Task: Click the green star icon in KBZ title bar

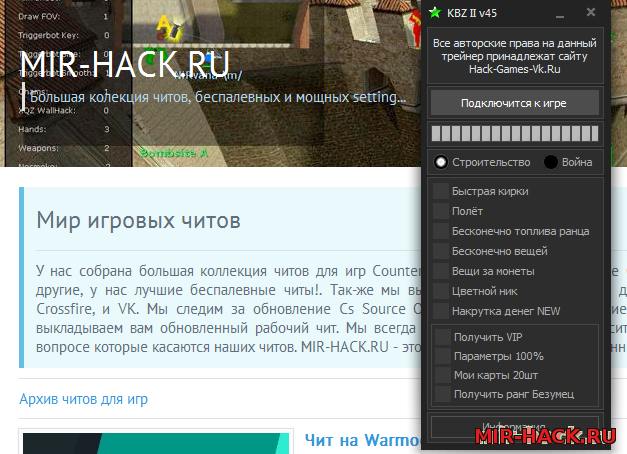Action: pos(435,12)
